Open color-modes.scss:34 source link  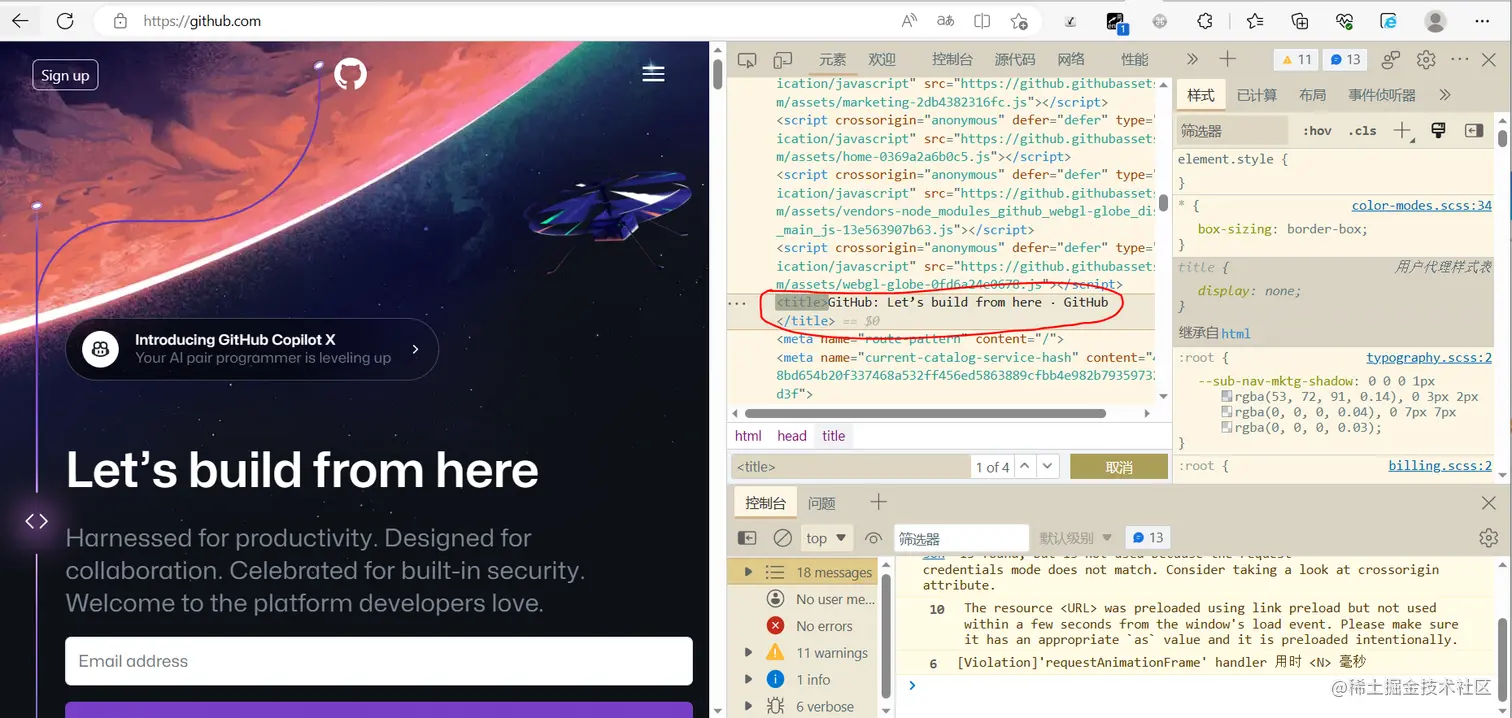[1421, 206]
